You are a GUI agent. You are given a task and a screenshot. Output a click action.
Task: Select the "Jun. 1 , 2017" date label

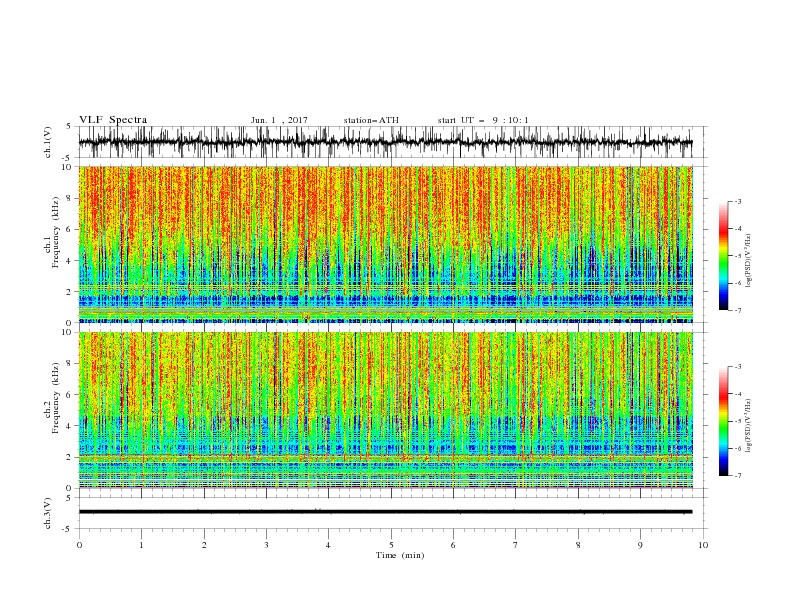279,120
